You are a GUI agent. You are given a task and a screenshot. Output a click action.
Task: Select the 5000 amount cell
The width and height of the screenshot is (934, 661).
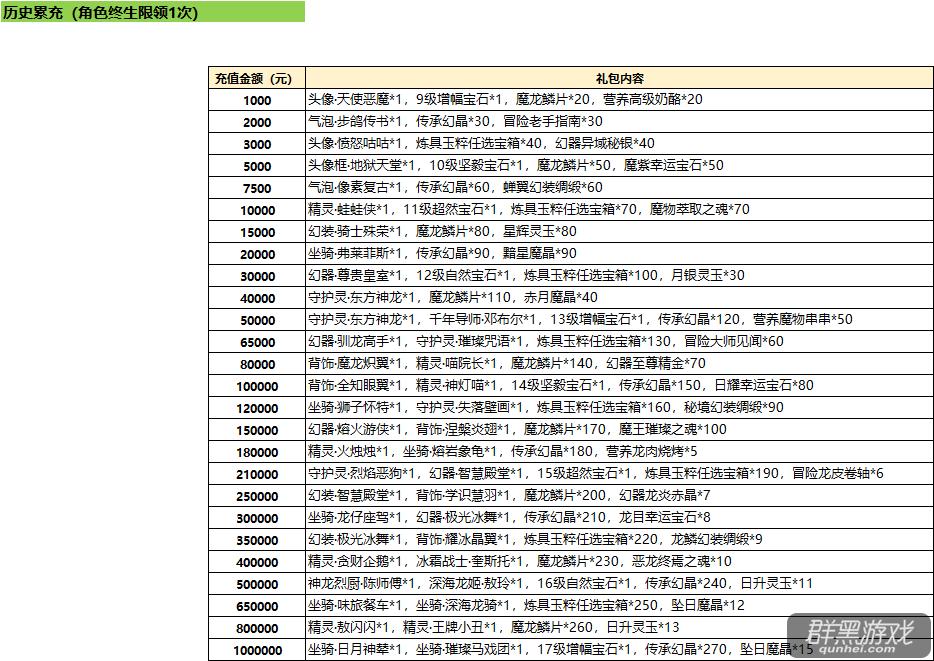click(x=256, y=166)
